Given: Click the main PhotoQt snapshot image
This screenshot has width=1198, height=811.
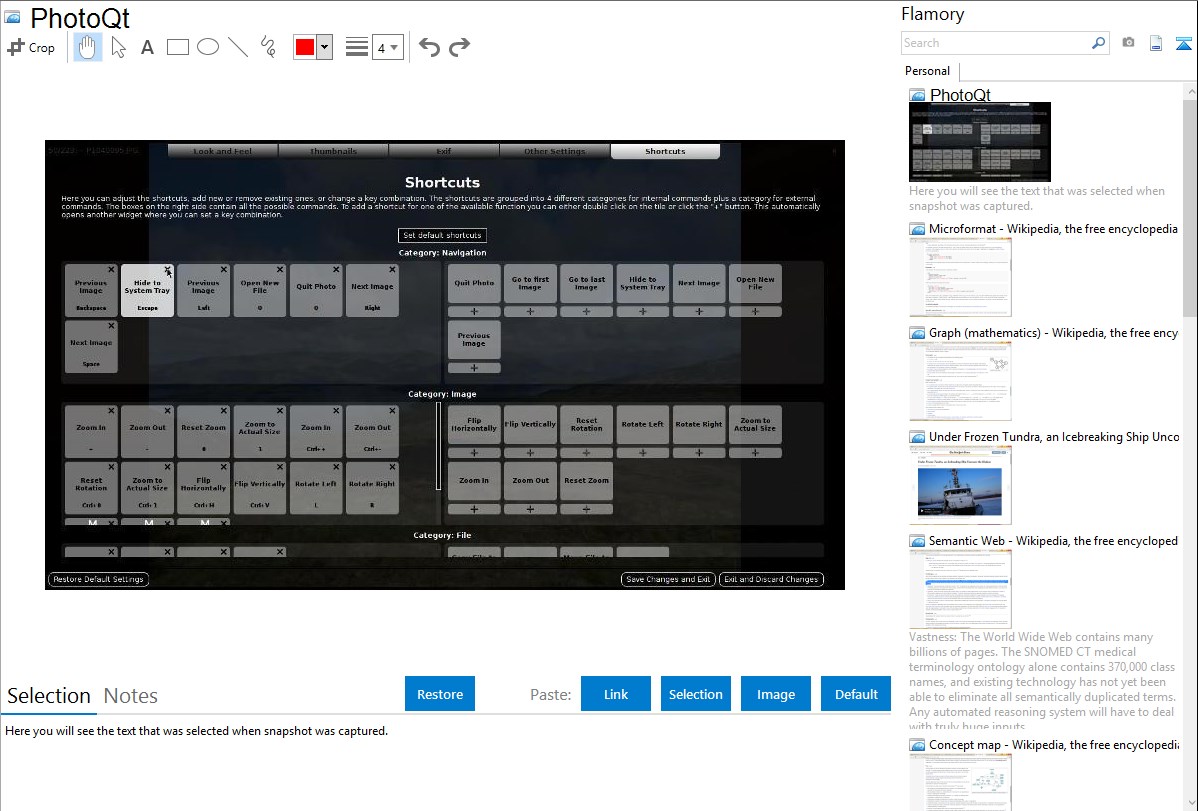Looking at the screenshot, I should pyautogui.click(x=445, y=365).
